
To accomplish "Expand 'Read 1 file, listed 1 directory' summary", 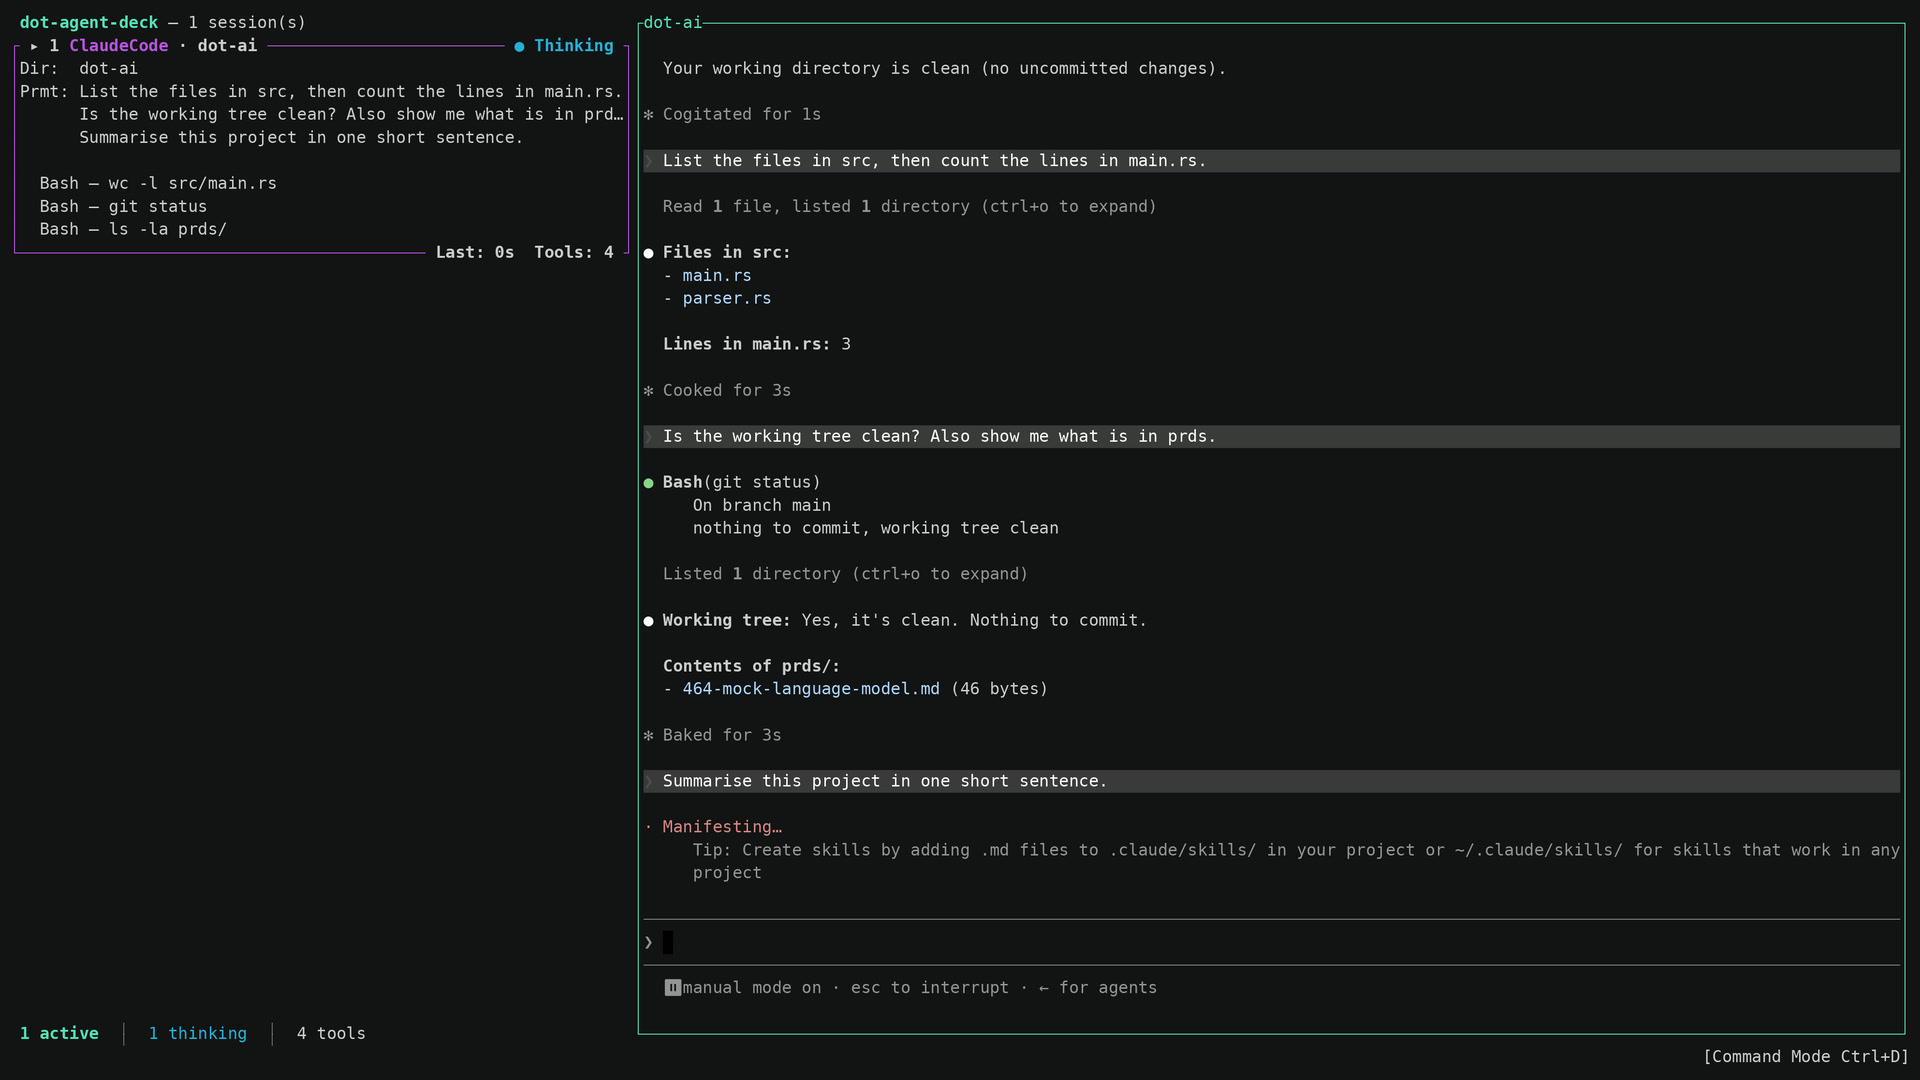I will (x=909, y=207).
